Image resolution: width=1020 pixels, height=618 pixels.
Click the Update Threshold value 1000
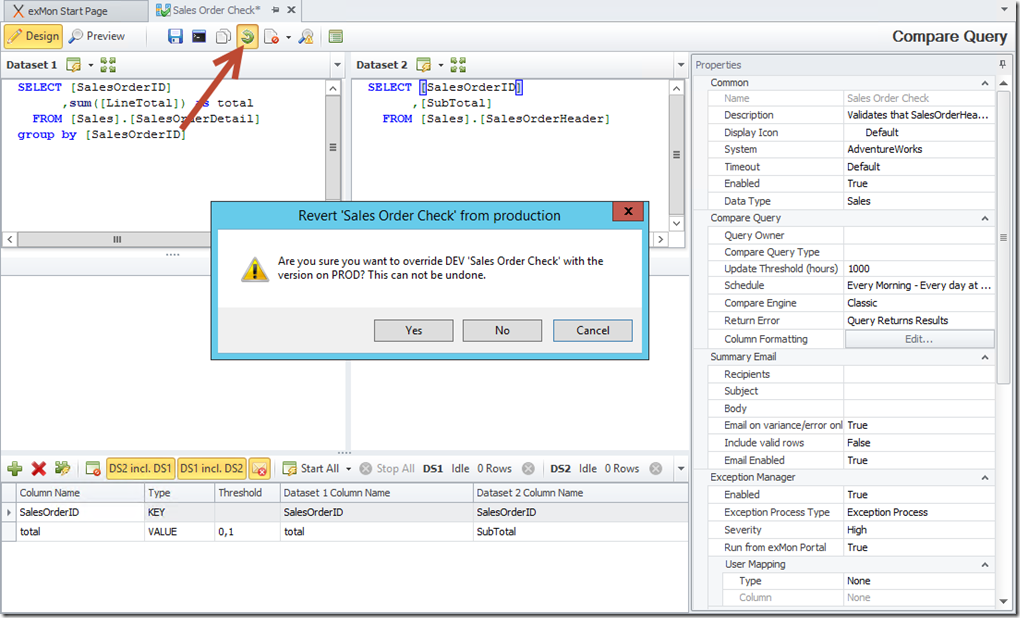coord(919,269)
